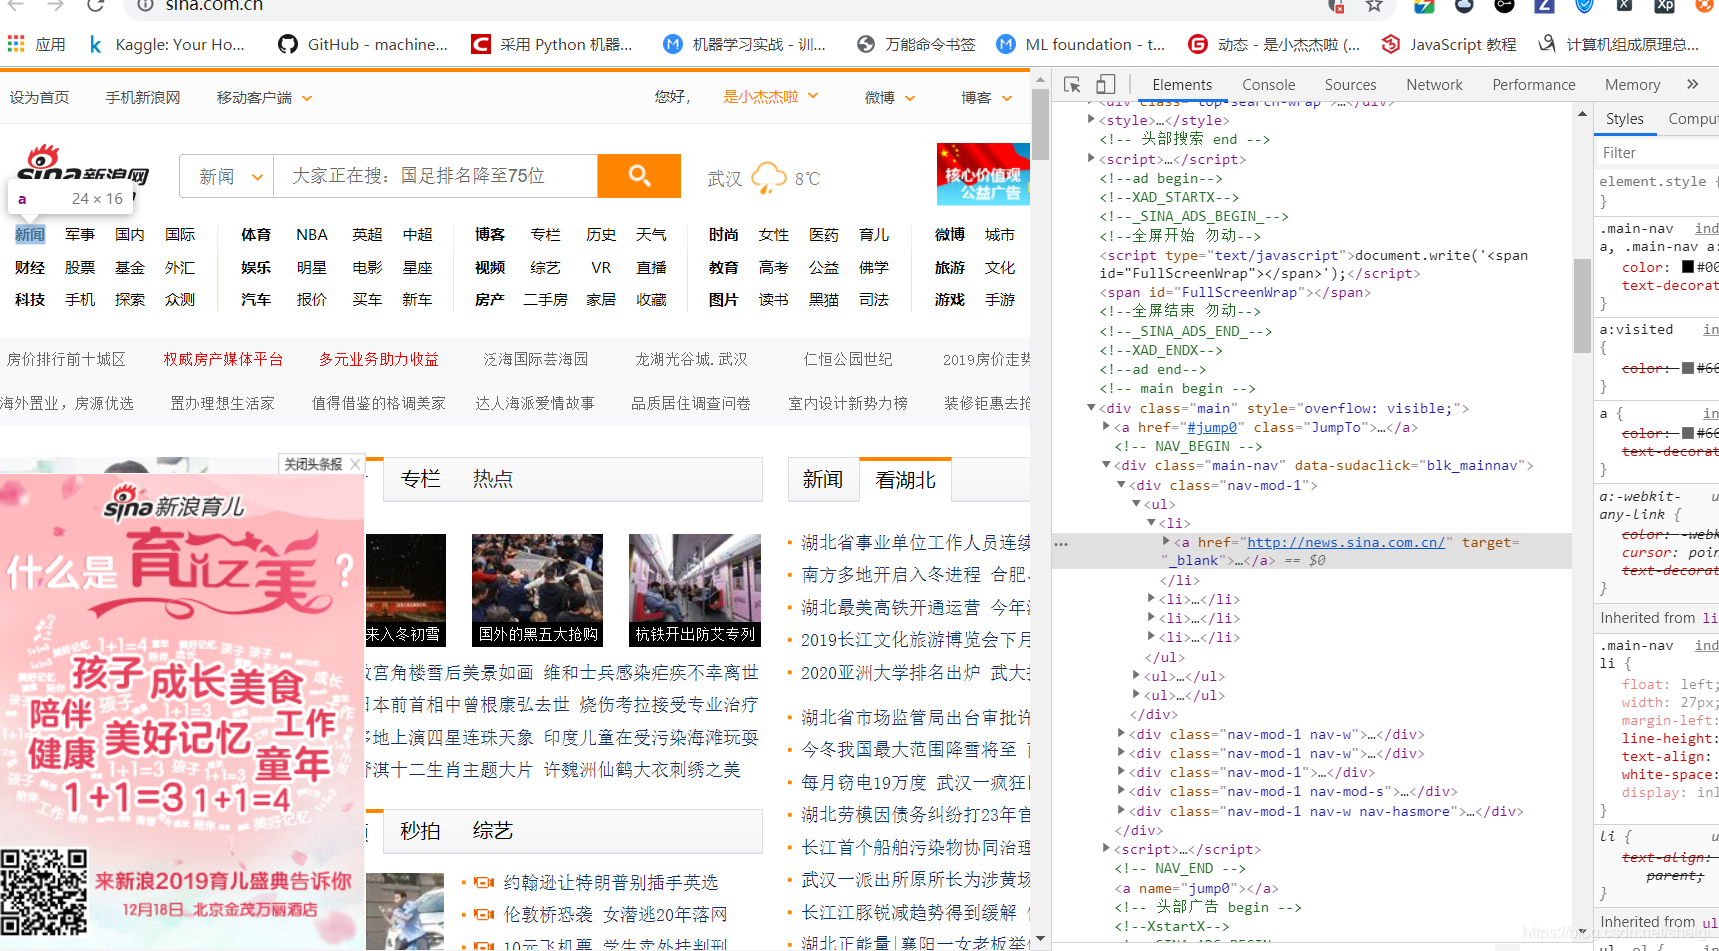This screenshot has width=1719, height=951.
Task: Open the 国外的黑五大抢购 photo thumbnail
Action: [537, 590]
